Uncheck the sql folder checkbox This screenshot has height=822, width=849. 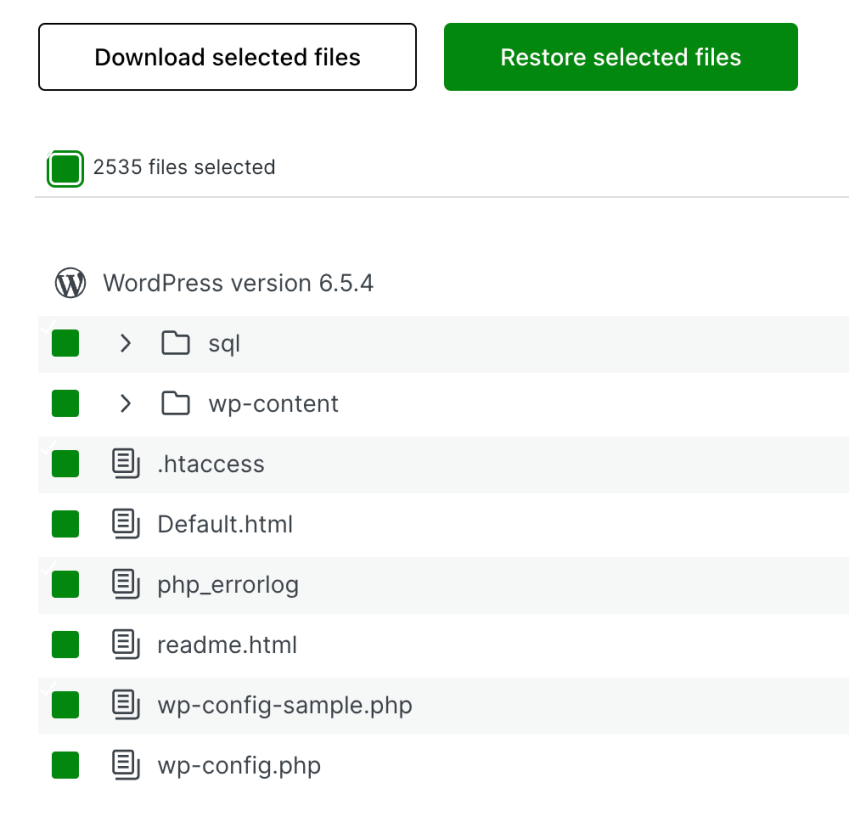click(x=64, y=343)
